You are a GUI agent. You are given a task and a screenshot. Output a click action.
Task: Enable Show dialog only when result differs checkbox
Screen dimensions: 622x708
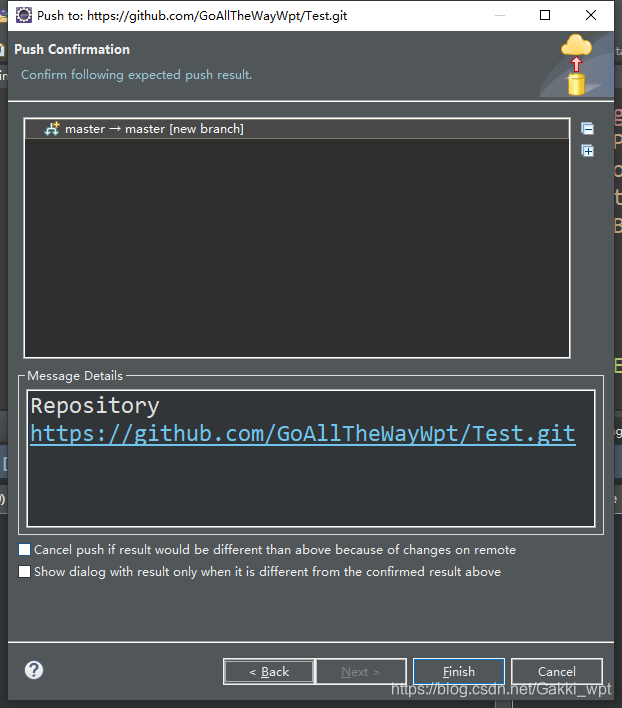(x=24, y=572)
